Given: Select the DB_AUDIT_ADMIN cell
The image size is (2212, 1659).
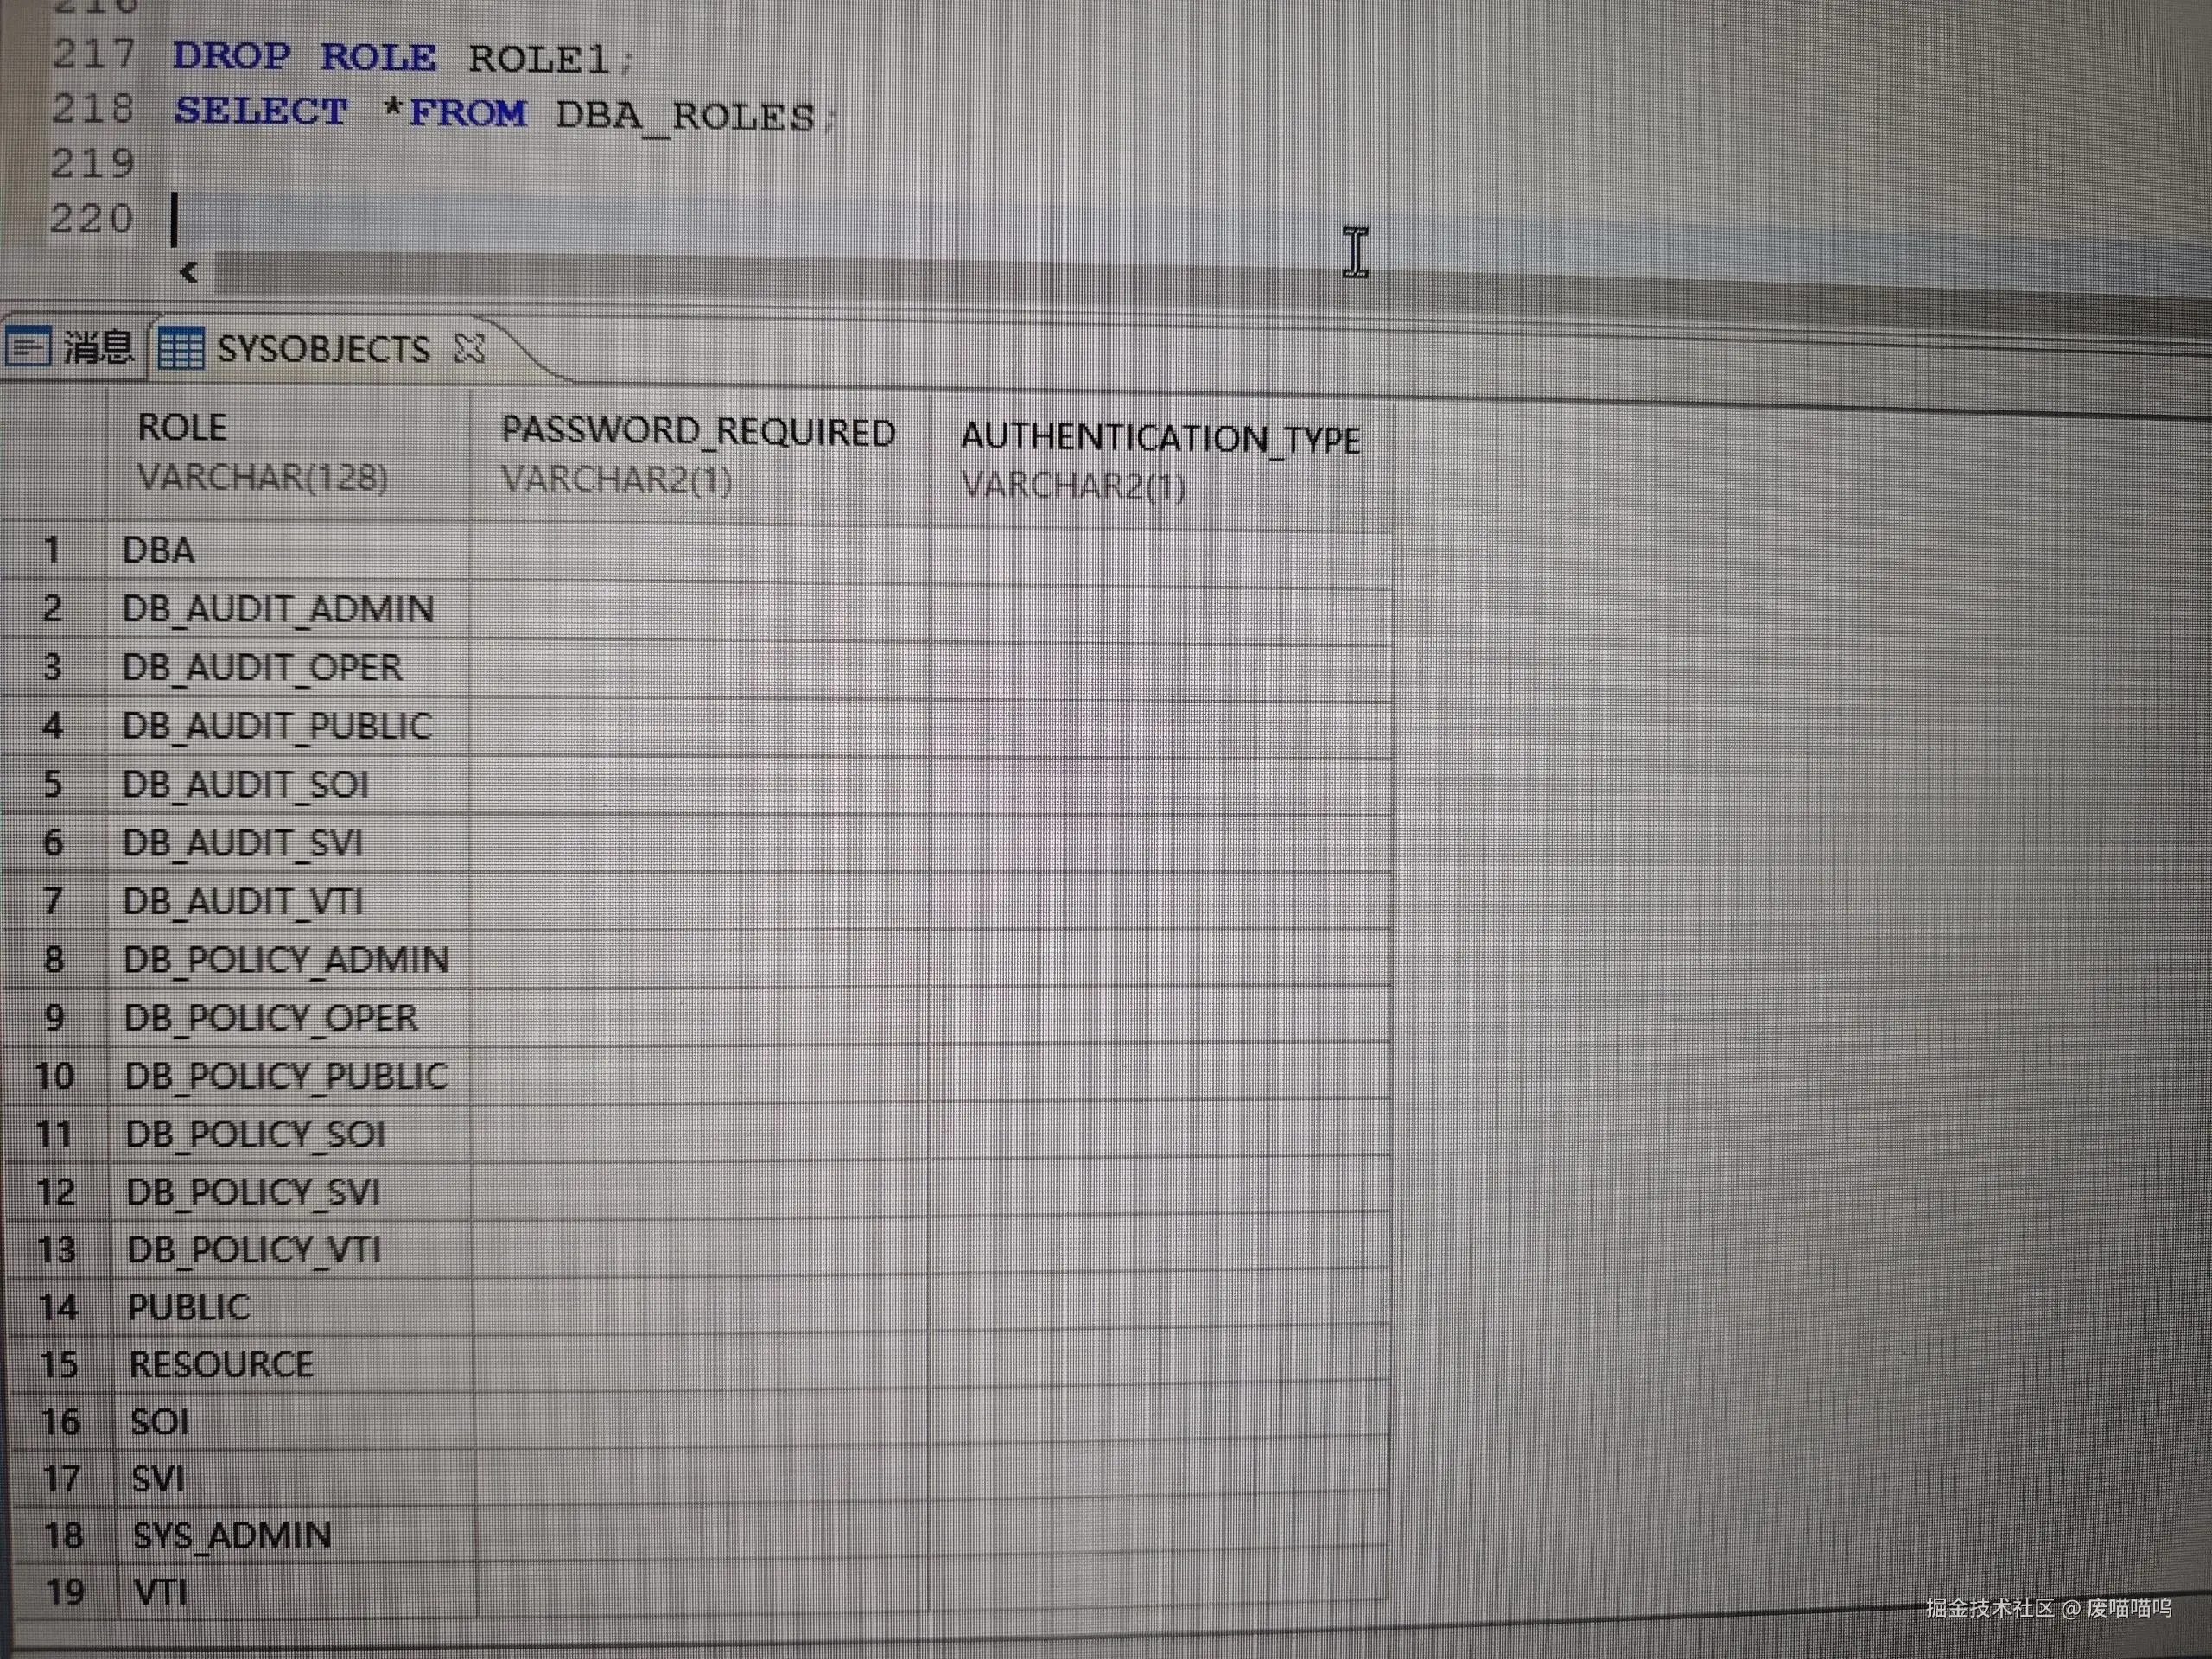Looking at the screenshot, I should 278,609.
